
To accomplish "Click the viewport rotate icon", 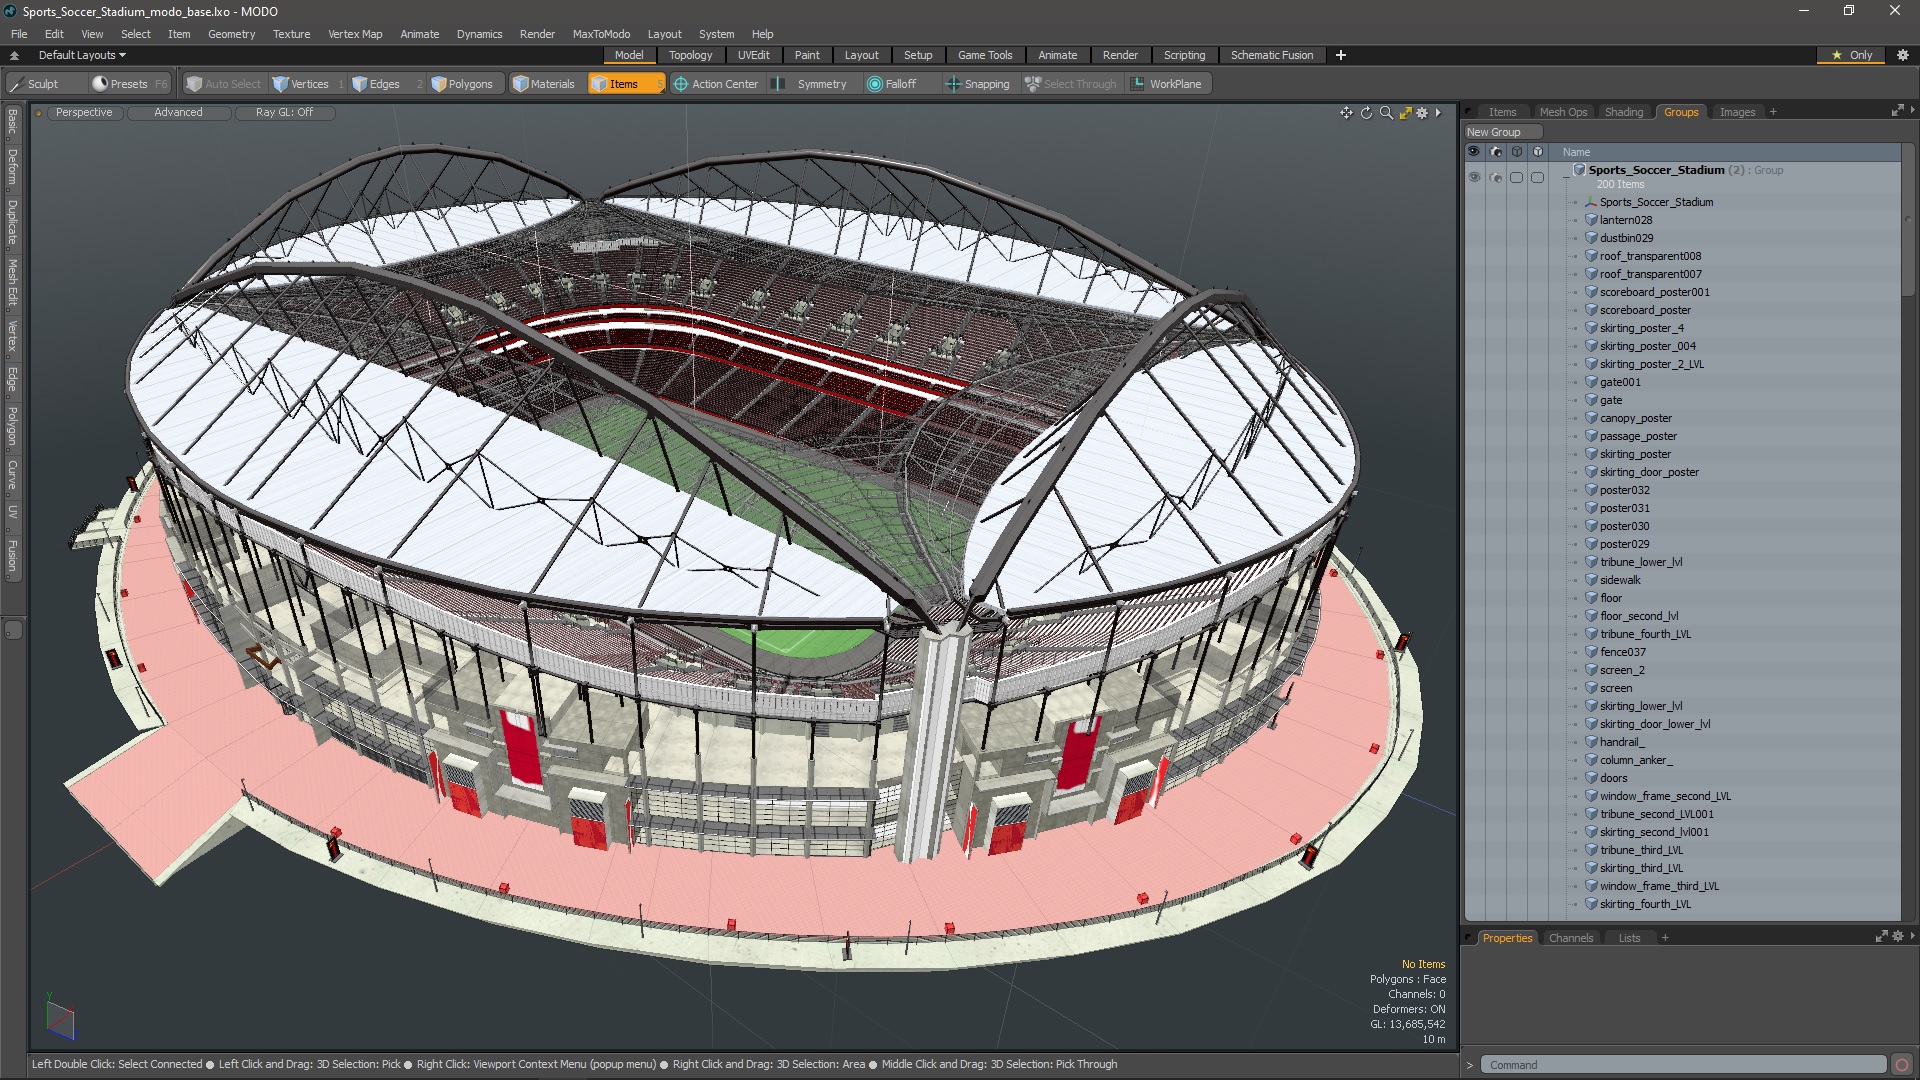I will click(x=1366, y=113).
